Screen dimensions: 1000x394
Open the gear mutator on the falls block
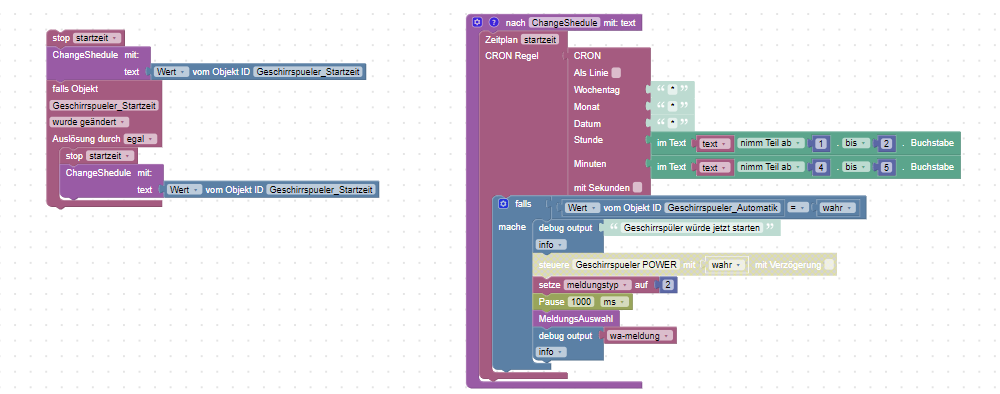[503, 203]
